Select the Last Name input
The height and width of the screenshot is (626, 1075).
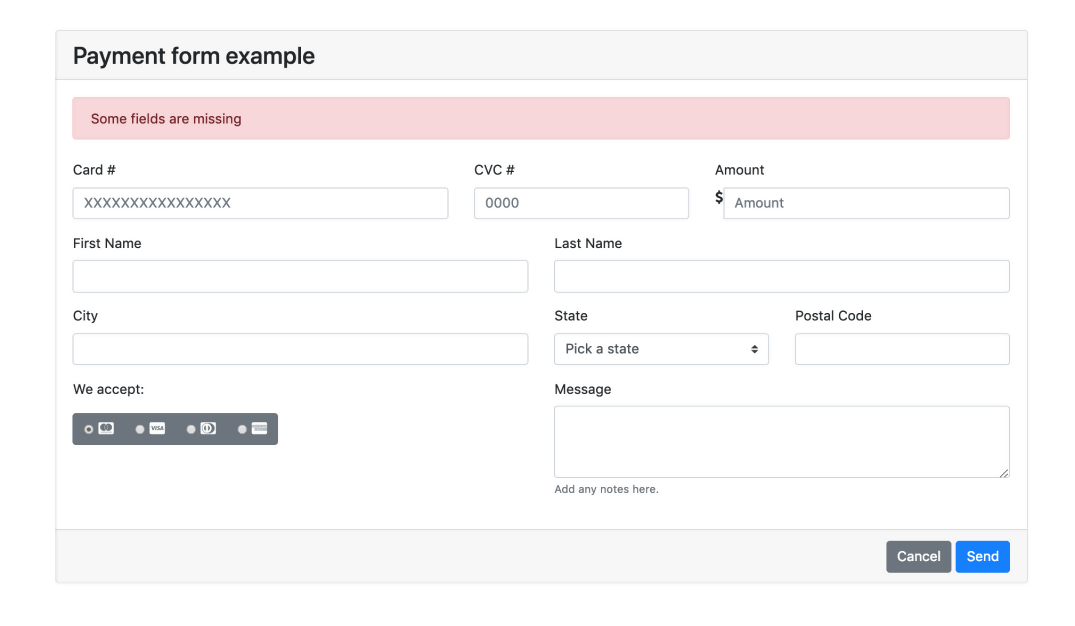pos(781,276)
